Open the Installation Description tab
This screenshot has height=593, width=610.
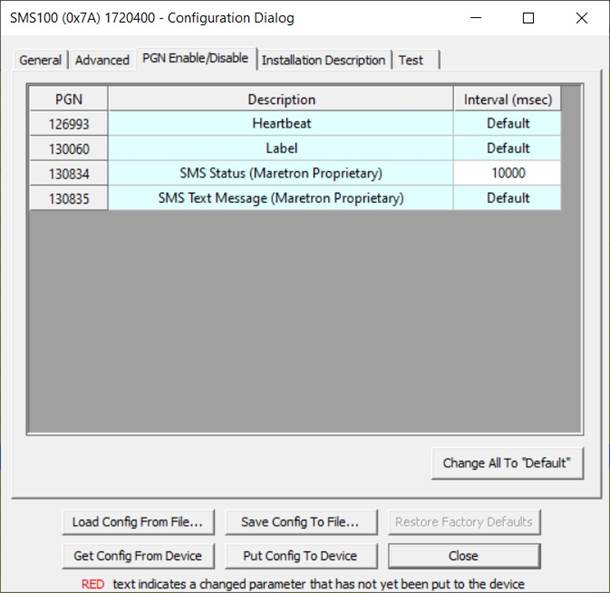click(x=323, y=60)
